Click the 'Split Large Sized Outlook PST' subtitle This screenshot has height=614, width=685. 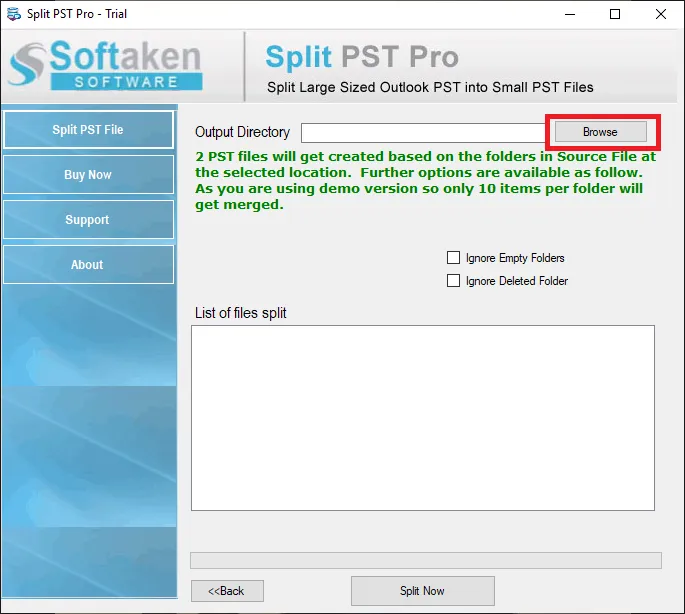point(430,87)
